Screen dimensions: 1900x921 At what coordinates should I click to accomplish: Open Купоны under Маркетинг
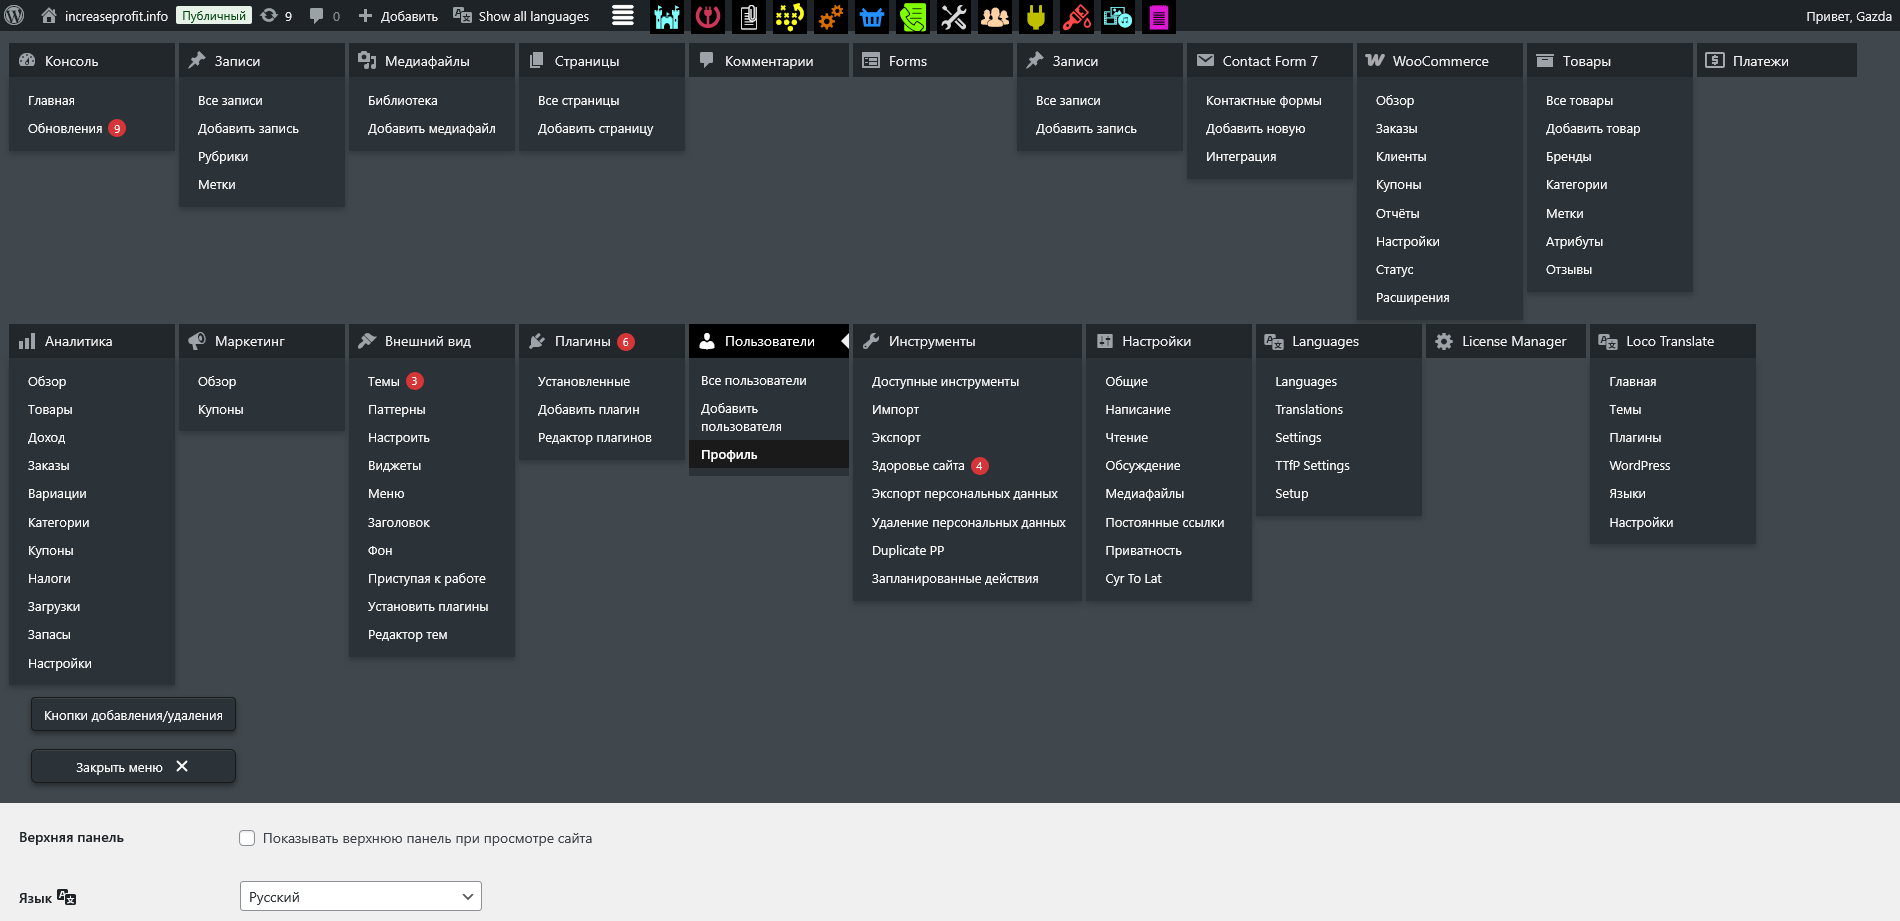coord(221,409)
